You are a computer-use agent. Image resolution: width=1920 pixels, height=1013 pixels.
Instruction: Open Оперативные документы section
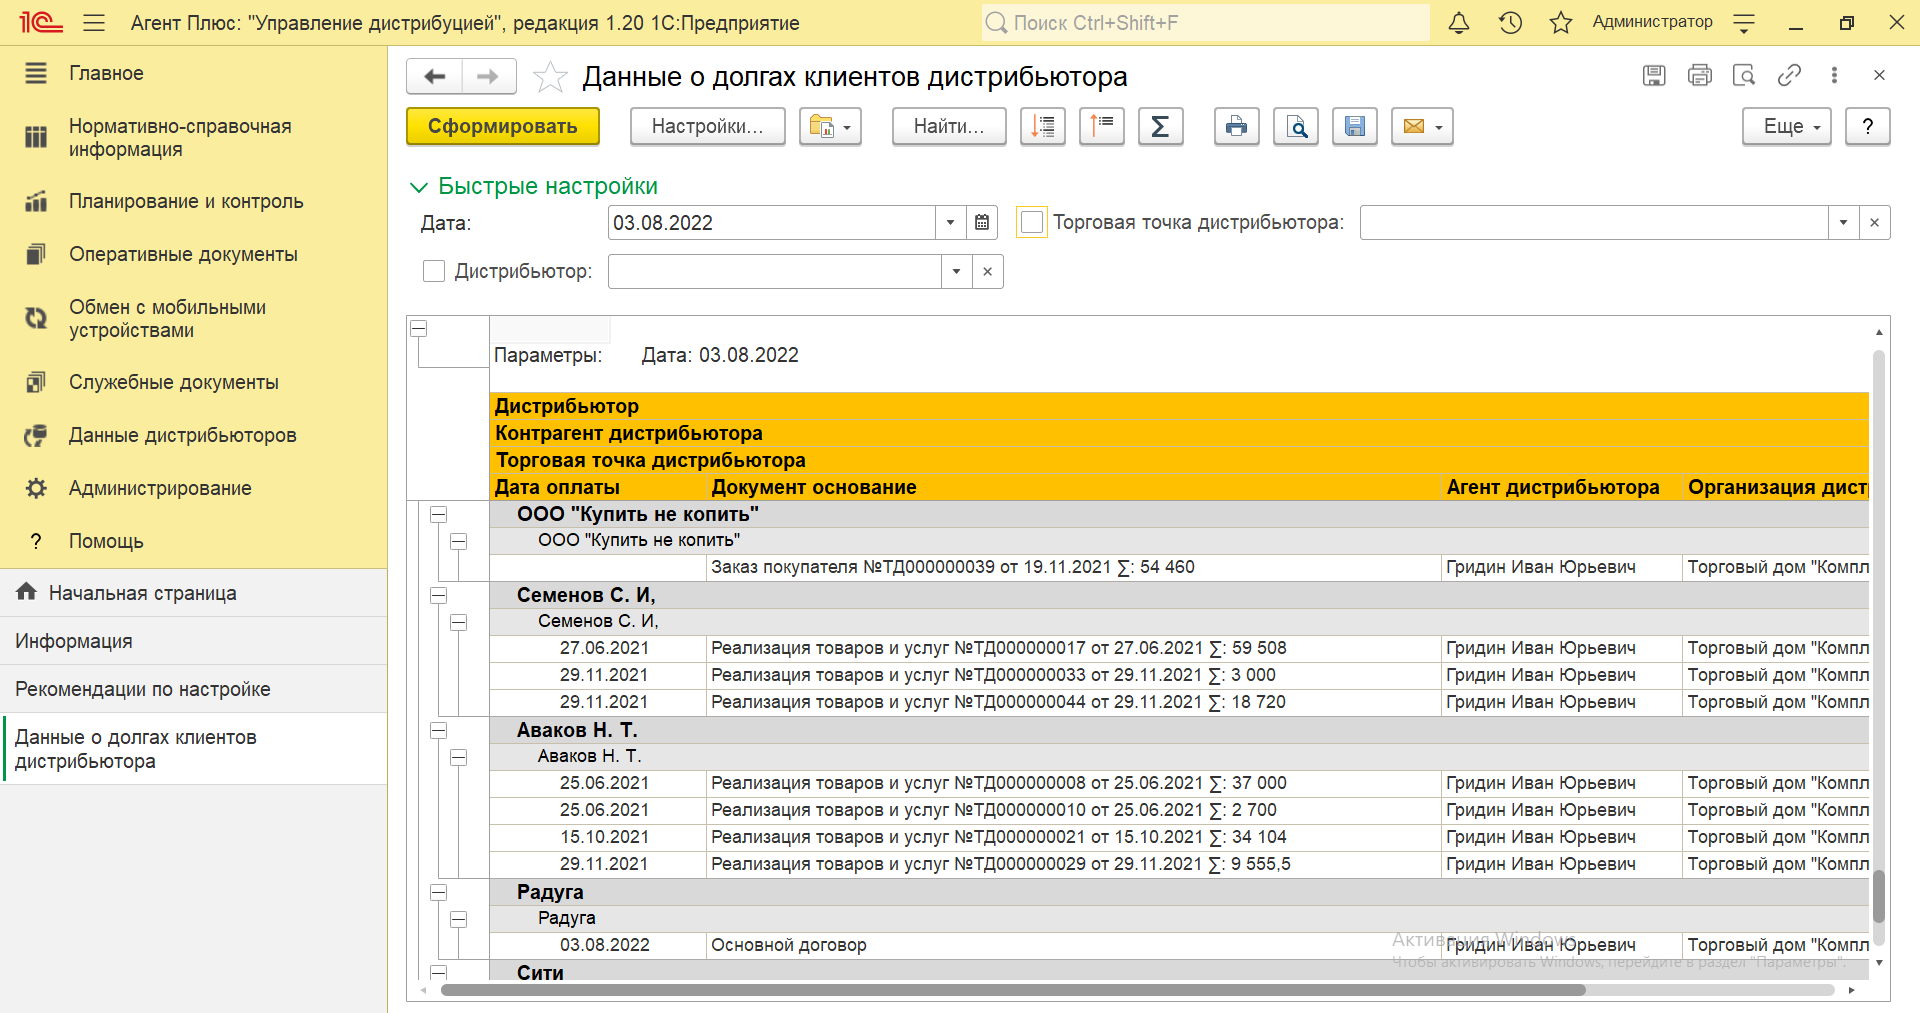(194, 254)
